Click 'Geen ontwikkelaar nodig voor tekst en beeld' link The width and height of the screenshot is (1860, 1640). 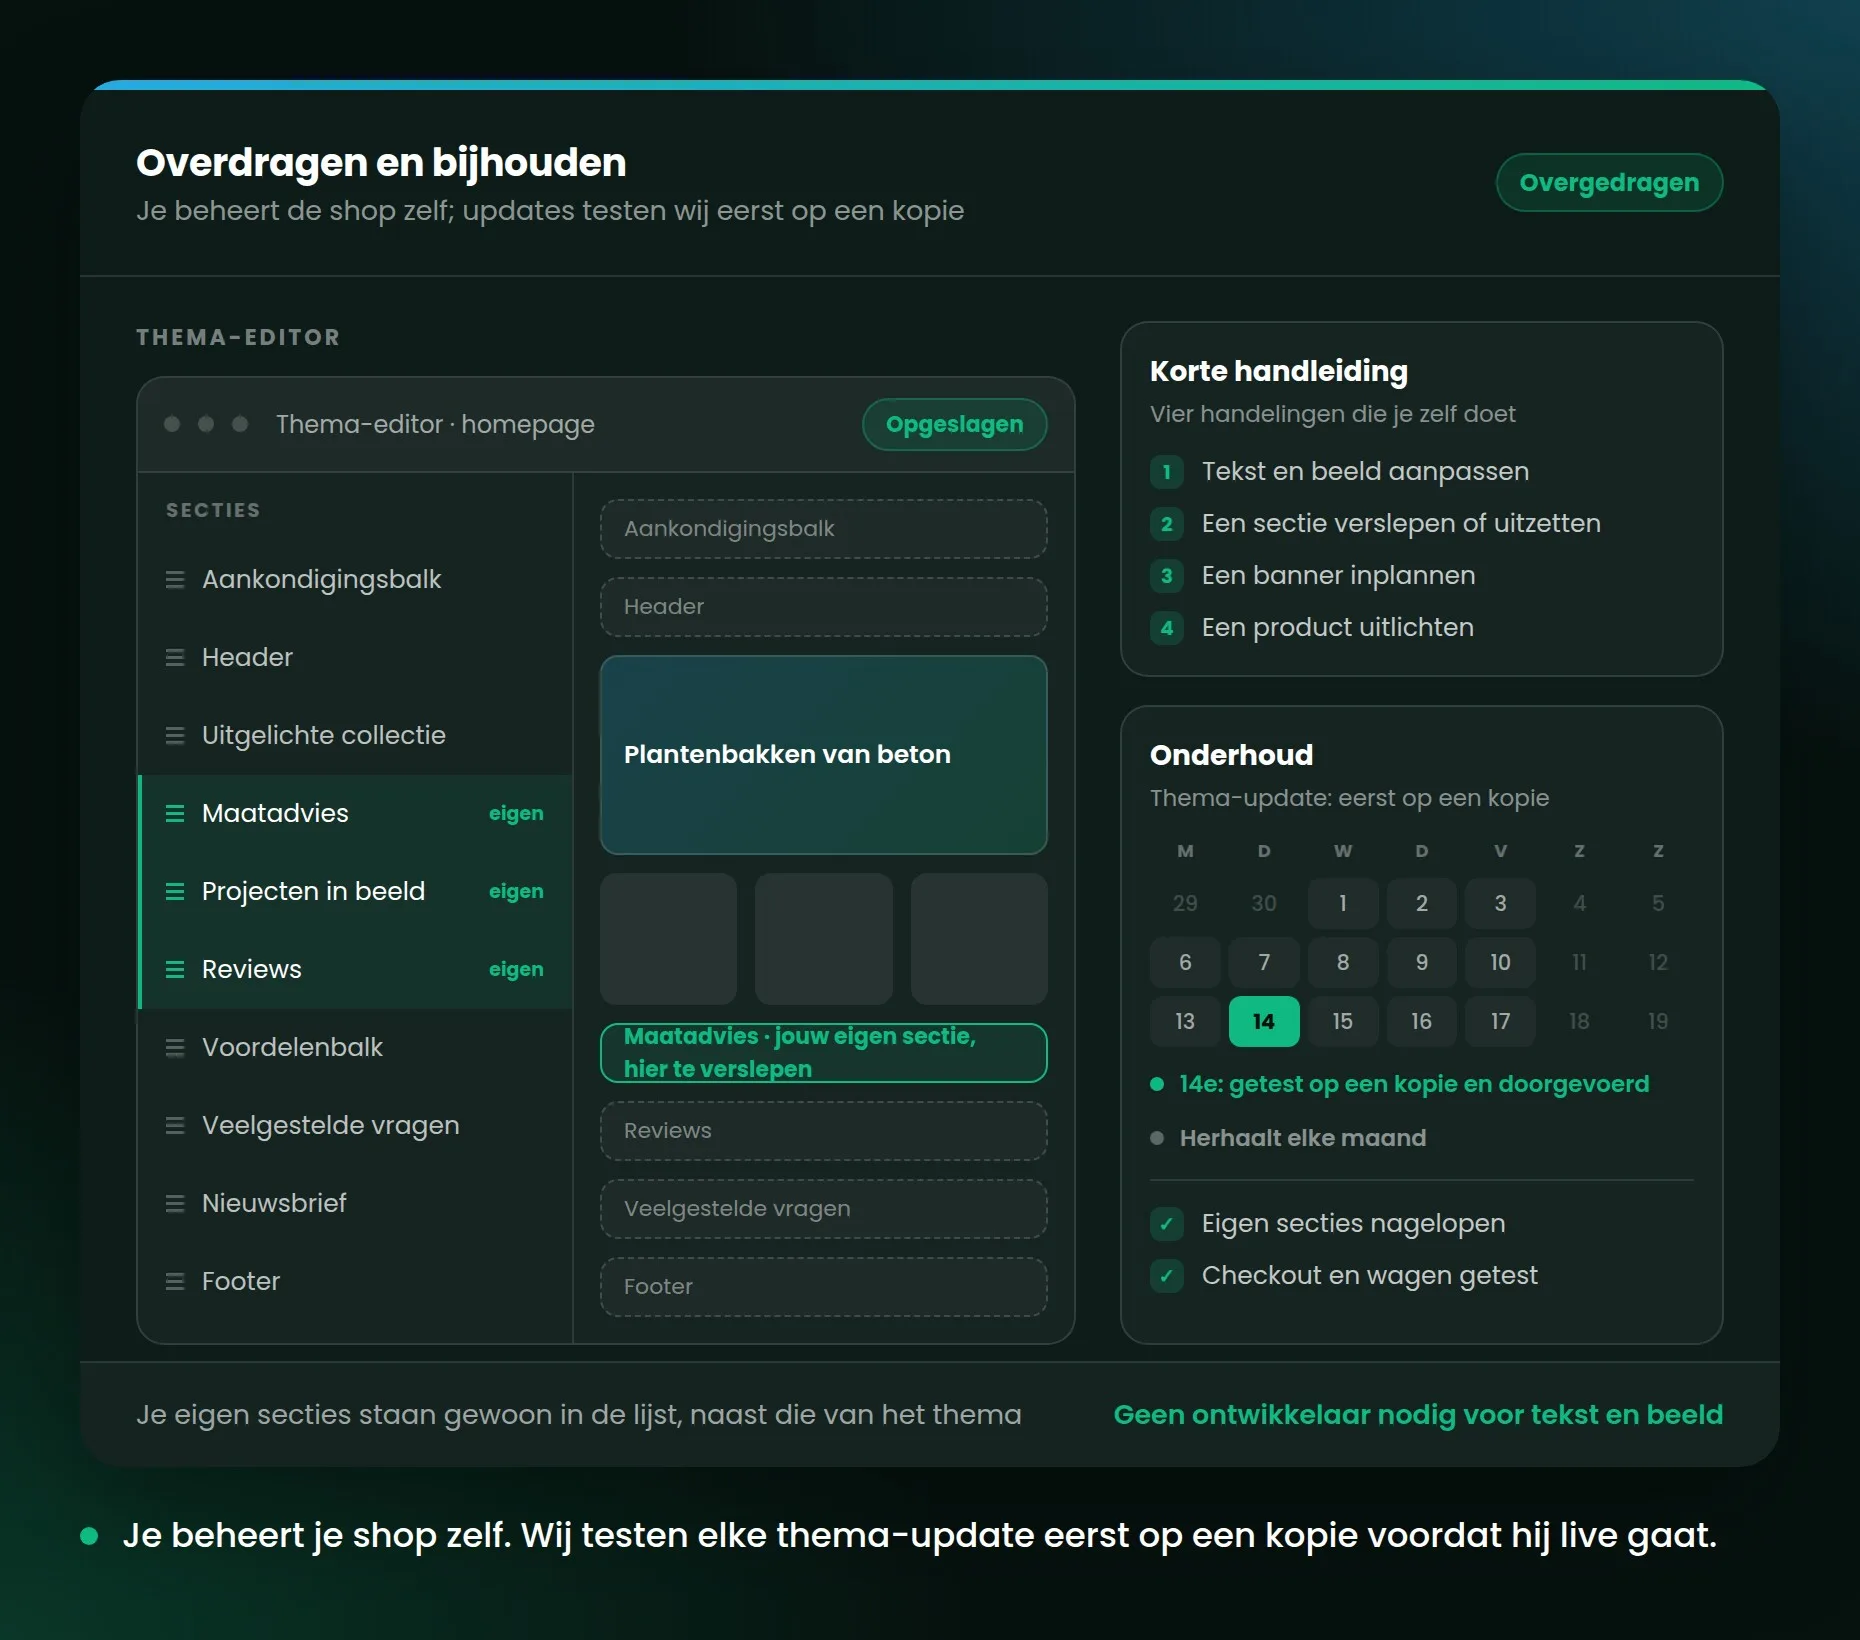[1418, 1415]
